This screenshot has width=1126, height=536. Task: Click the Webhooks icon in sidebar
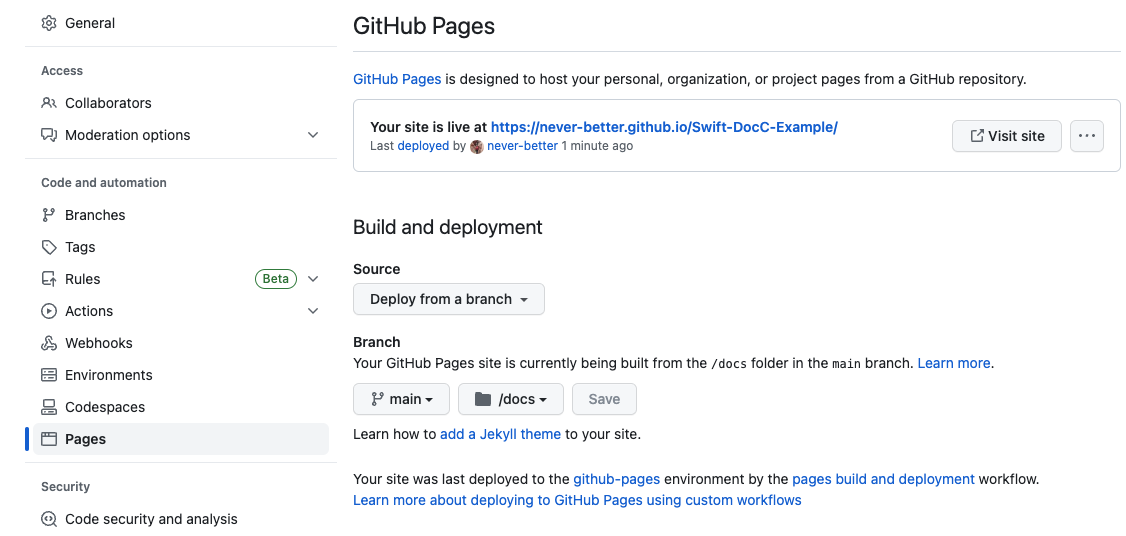(49, 343)
